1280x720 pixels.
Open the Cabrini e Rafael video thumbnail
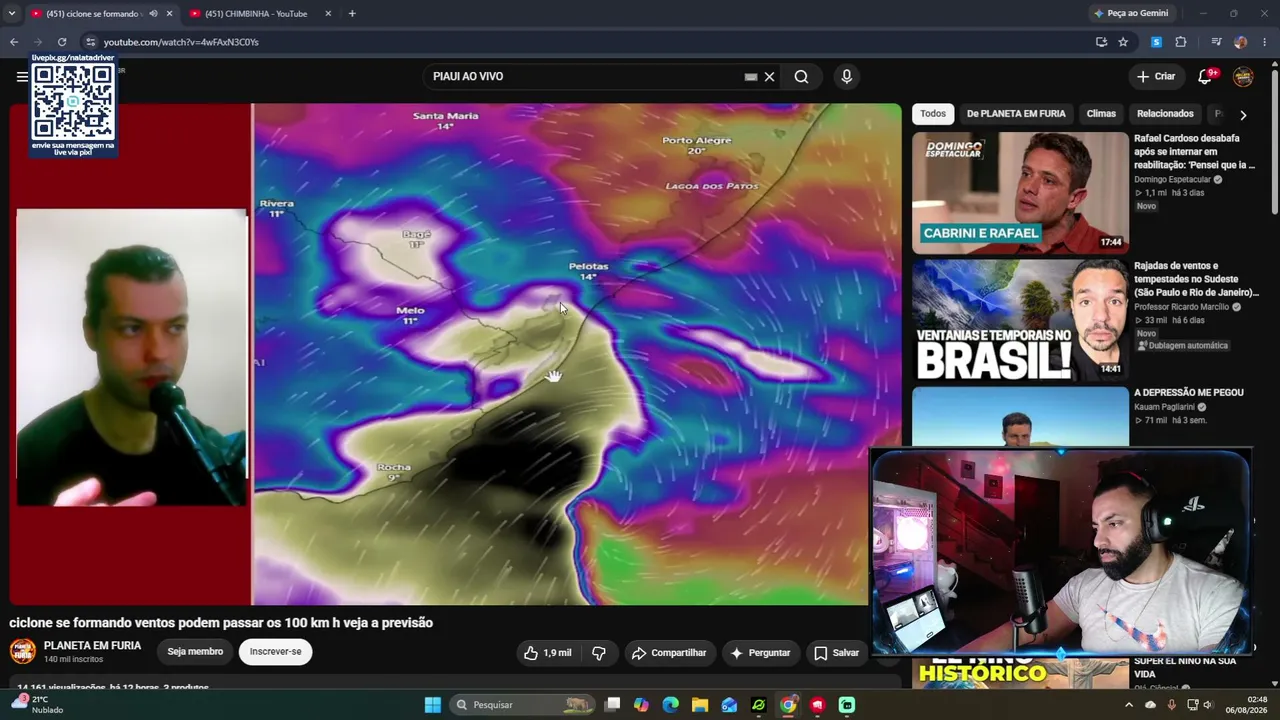point(1019,193)
